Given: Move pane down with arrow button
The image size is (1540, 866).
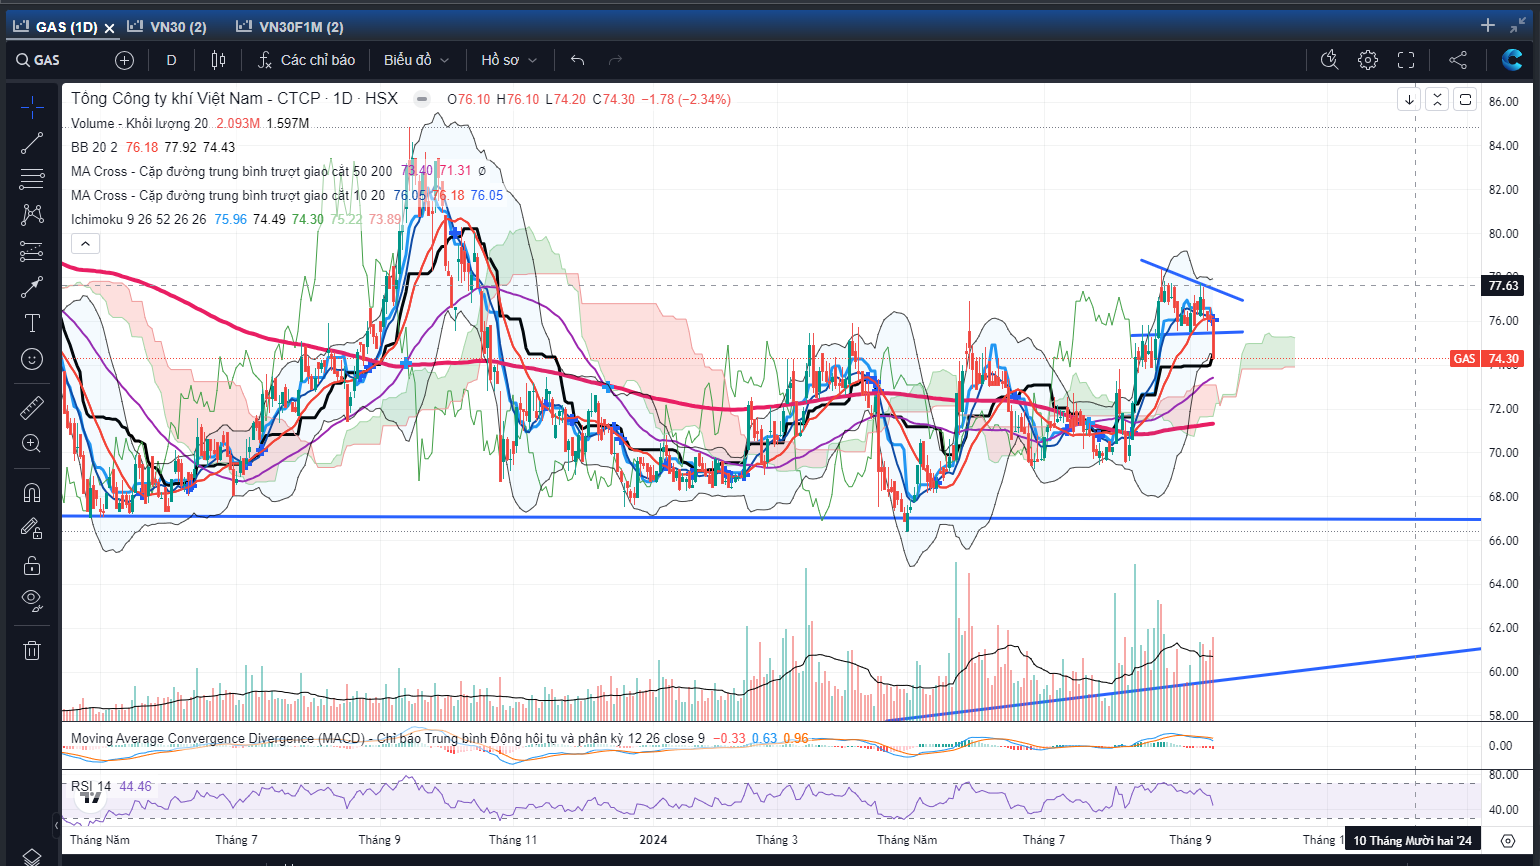Looking at the screenshot, I should point(1409,99).
